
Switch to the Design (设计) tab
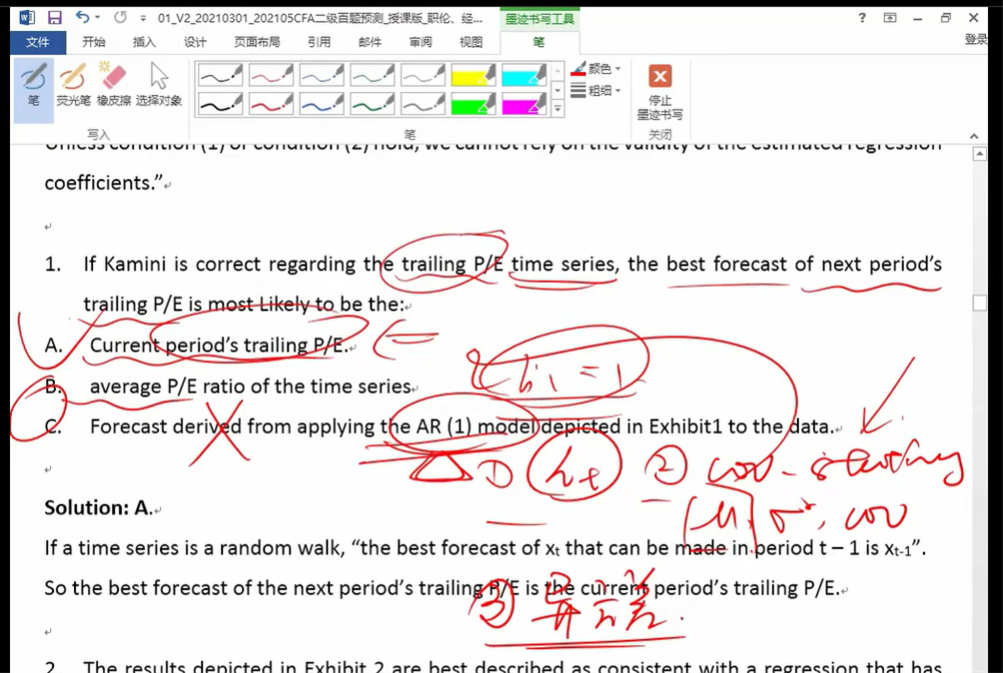(194, 42)
